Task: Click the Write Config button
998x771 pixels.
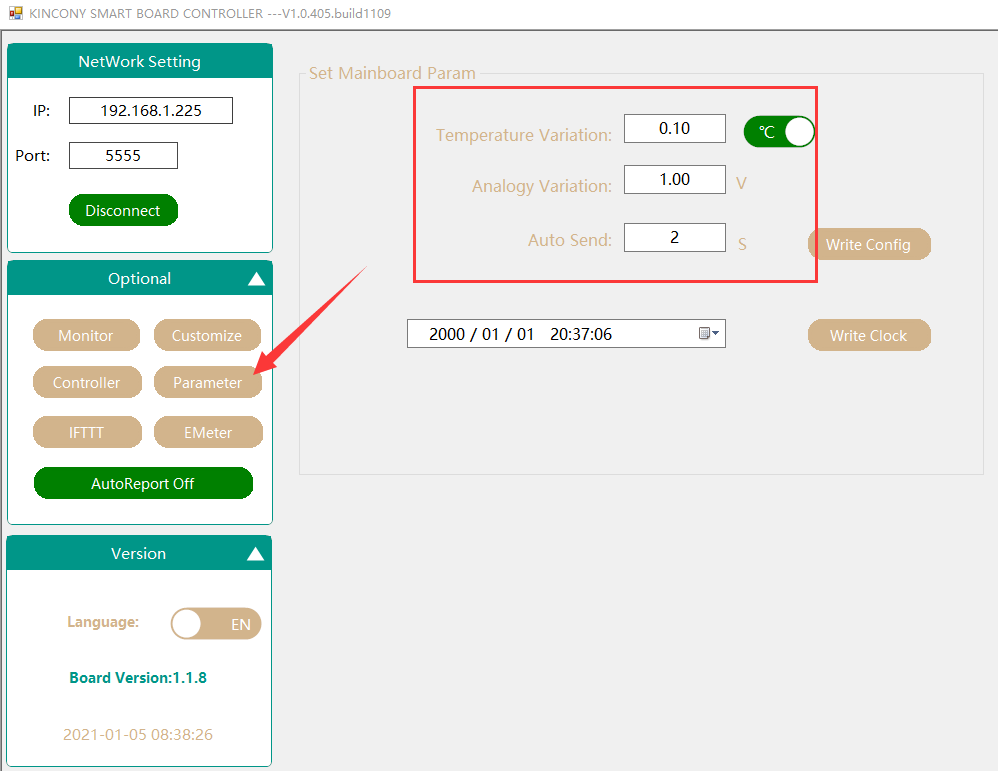Action: click(x=868, y=245)
